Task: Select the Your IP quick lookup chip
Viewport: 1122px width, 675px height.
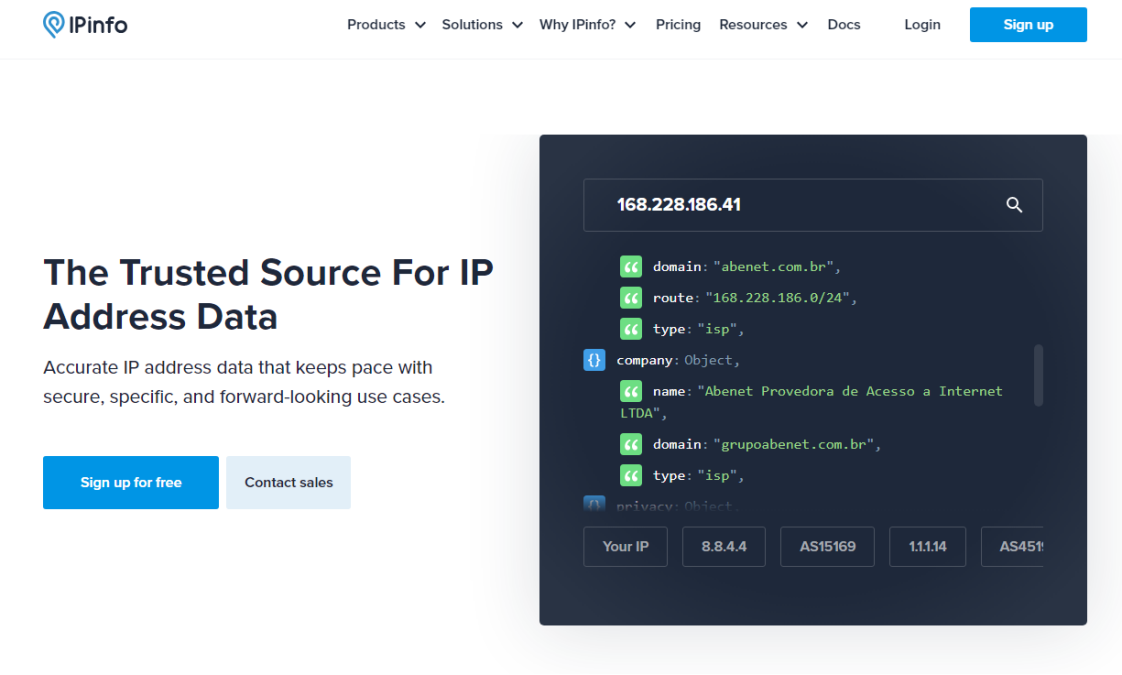Action: (x=625, y=546)
